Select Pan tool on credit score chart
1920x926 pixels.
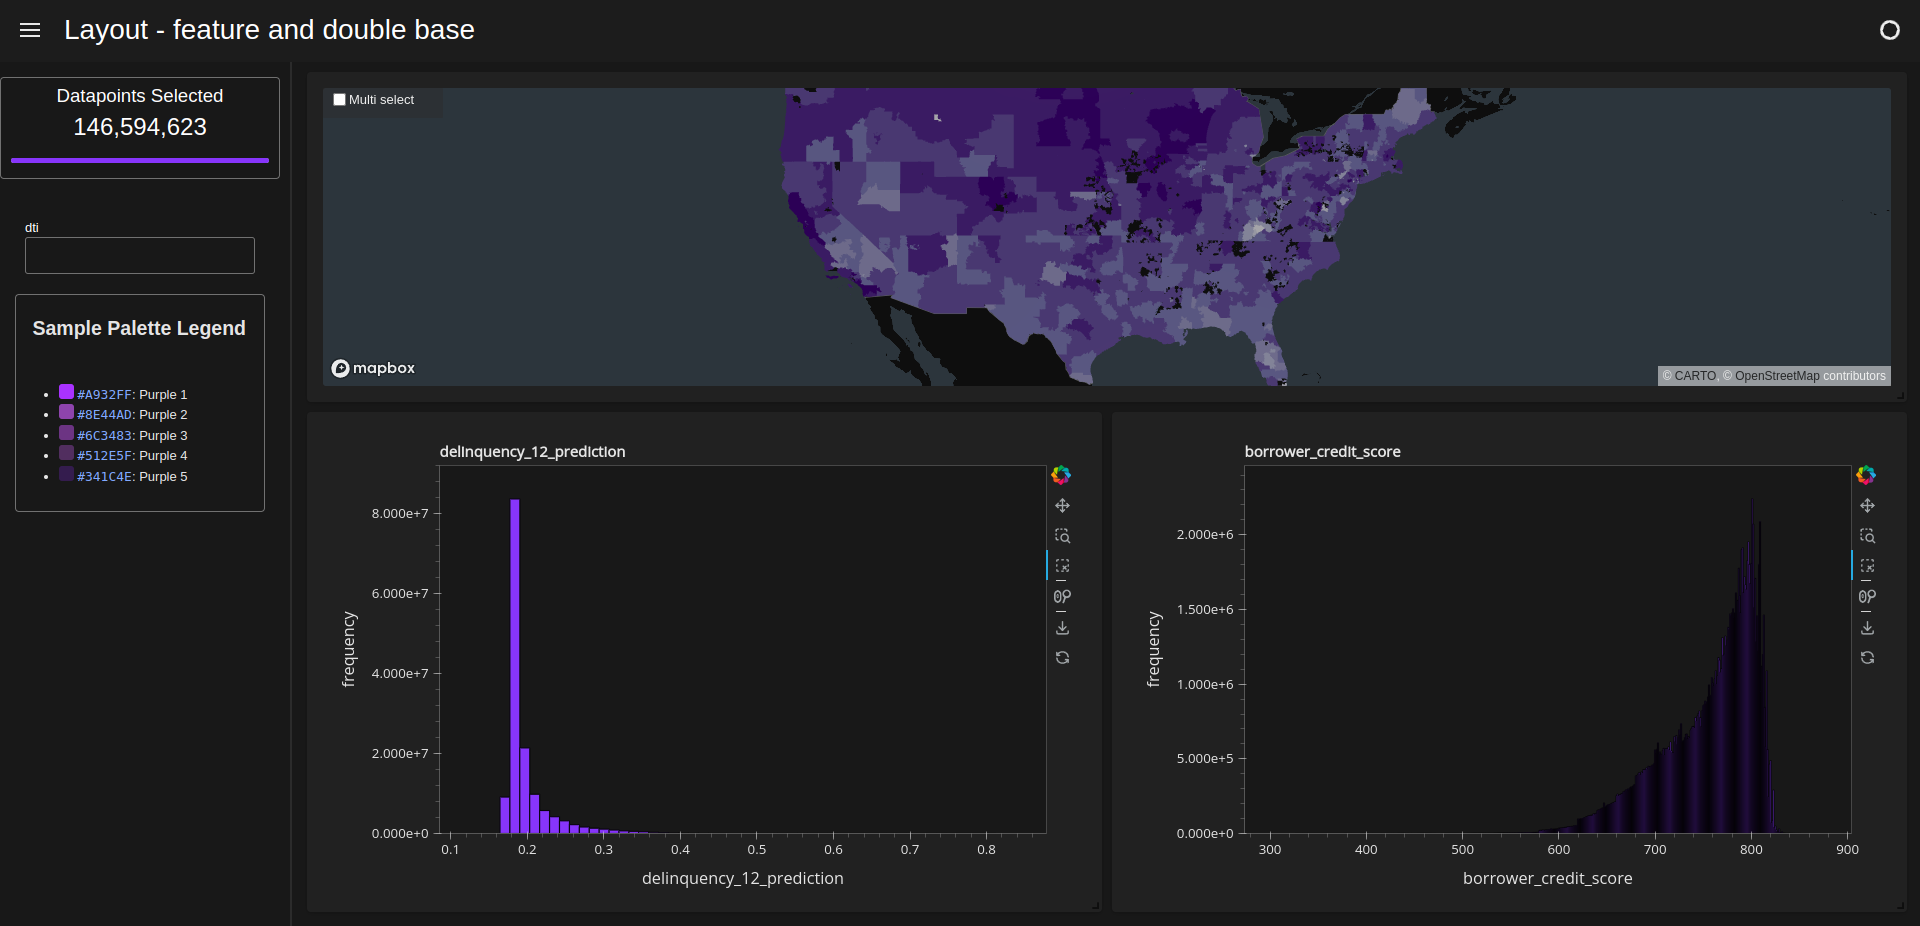tap(1867, 506)
